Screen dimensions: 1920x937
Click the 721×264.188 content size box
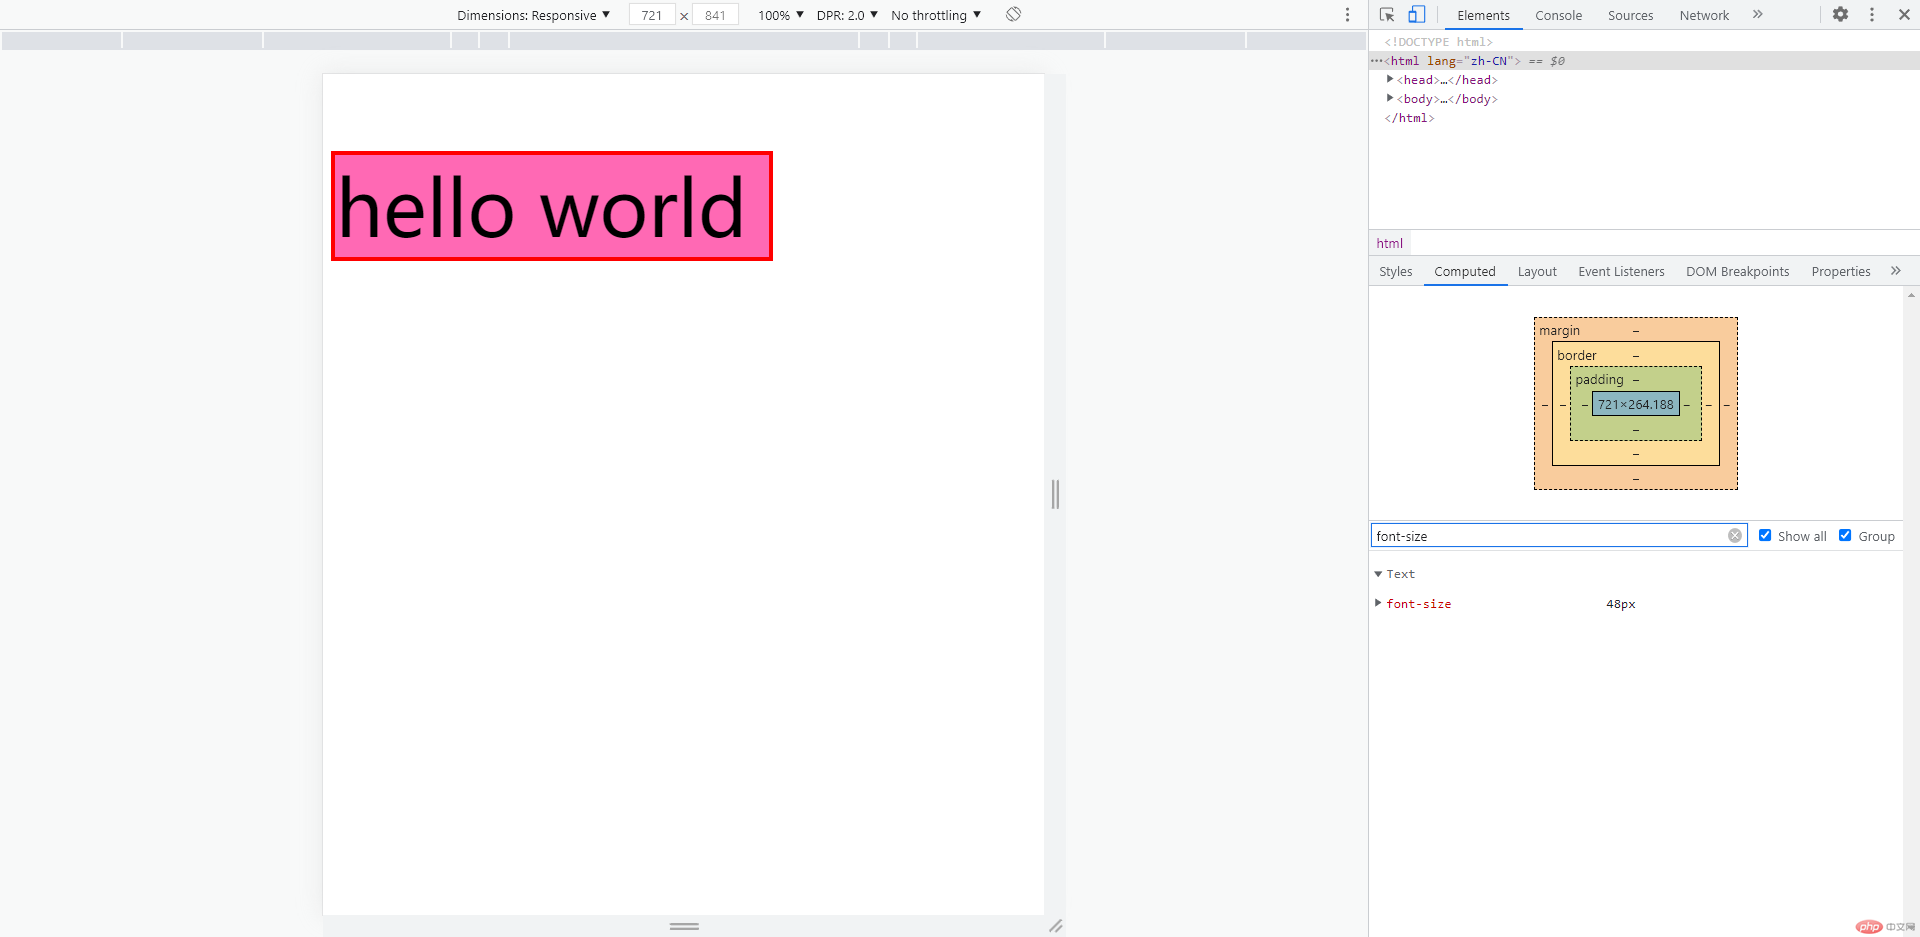point(1636,404)
